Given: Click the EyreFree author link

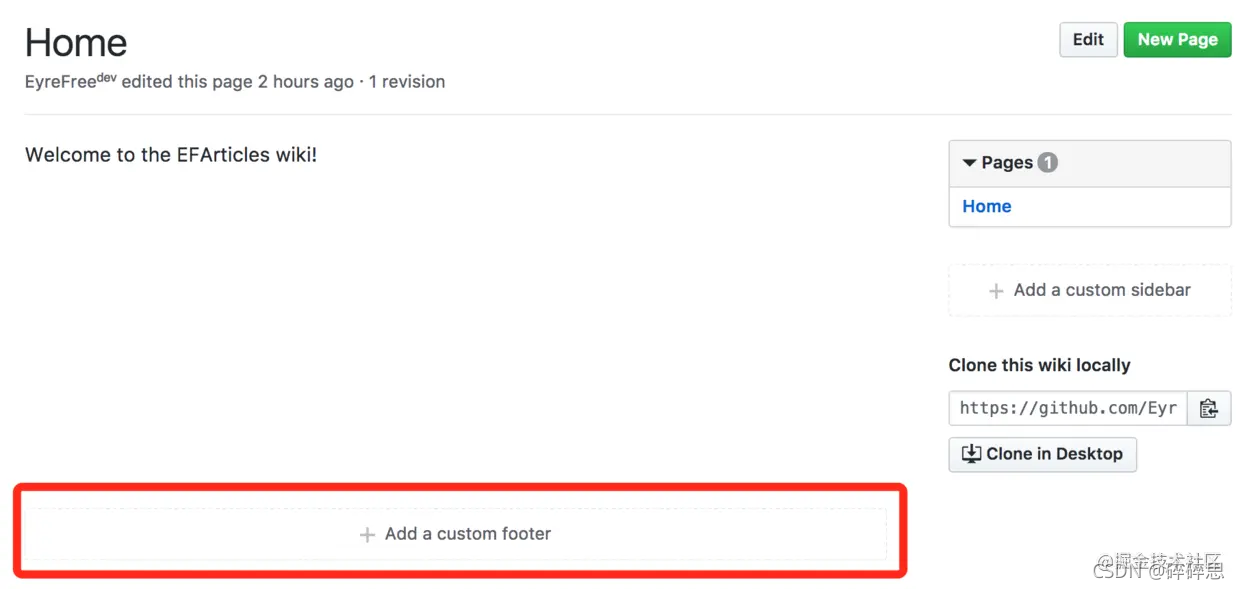Looking at the screenshot, I should tap(62, 81).
